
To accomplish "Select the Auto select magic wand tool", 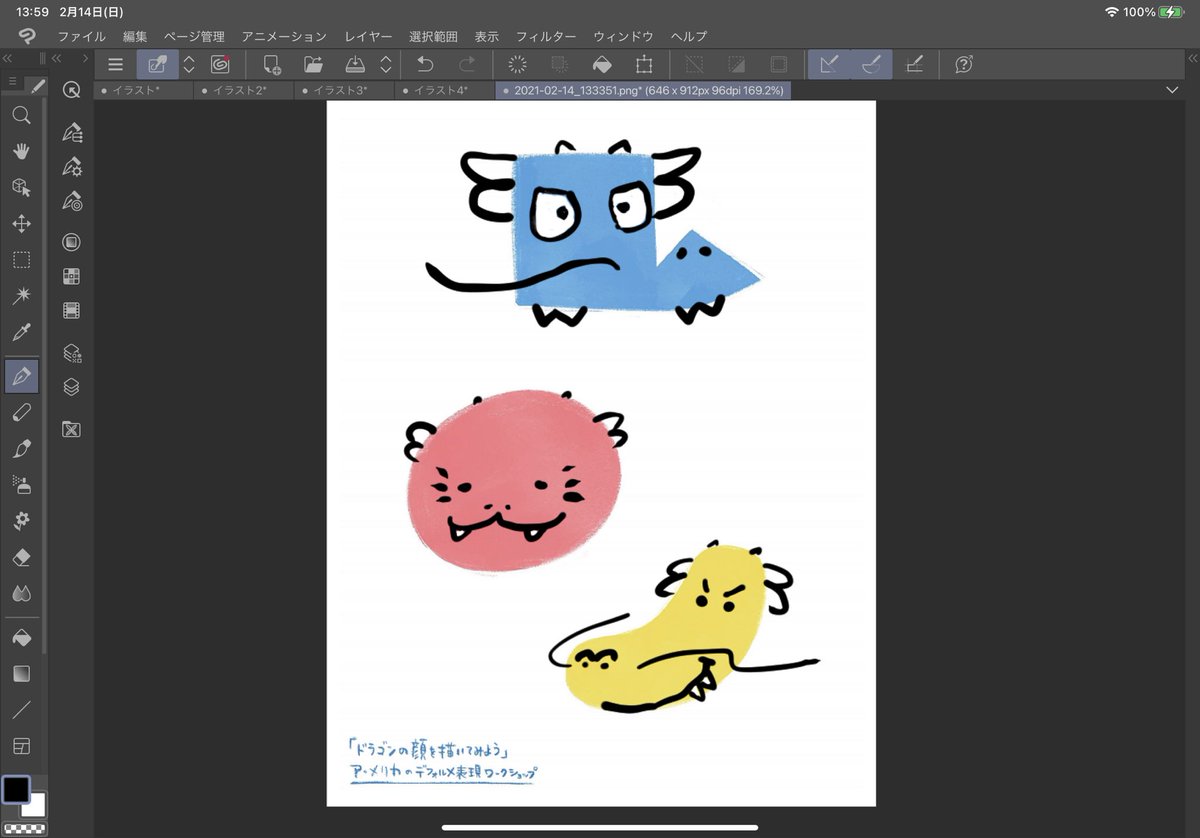I will 21,296.
